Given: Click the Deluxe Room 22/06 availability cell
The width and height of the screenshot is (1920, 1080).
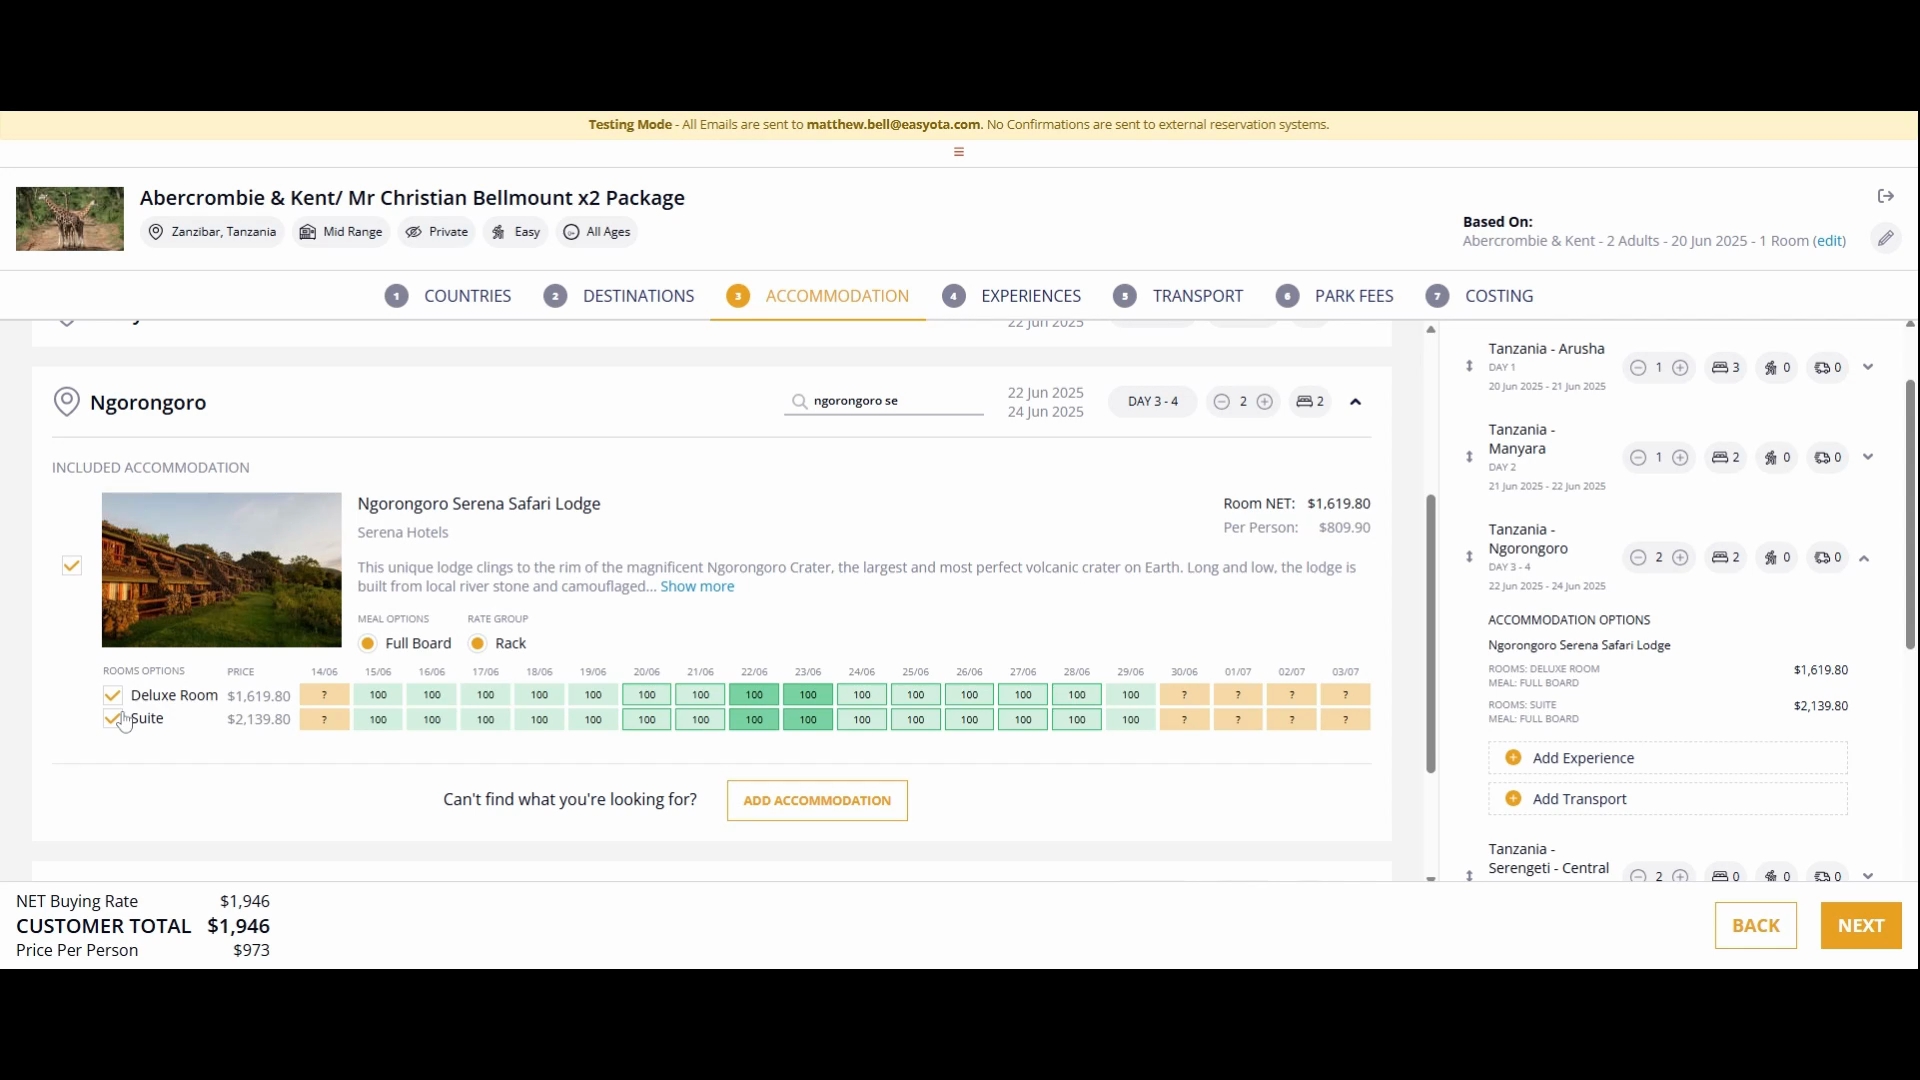Looking at the screenshot, I should [x=754, y=695].
